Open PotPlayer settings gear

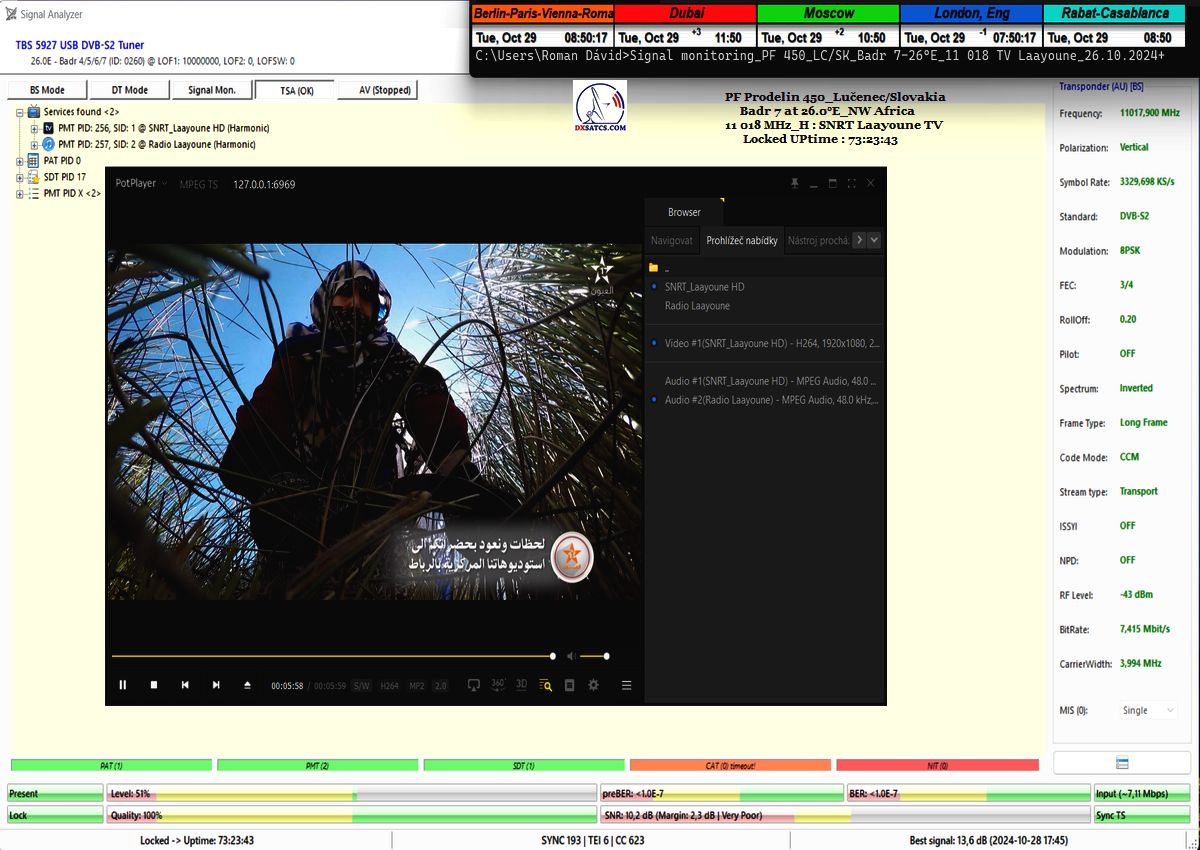pyautogui.click(x=593, y=685)
